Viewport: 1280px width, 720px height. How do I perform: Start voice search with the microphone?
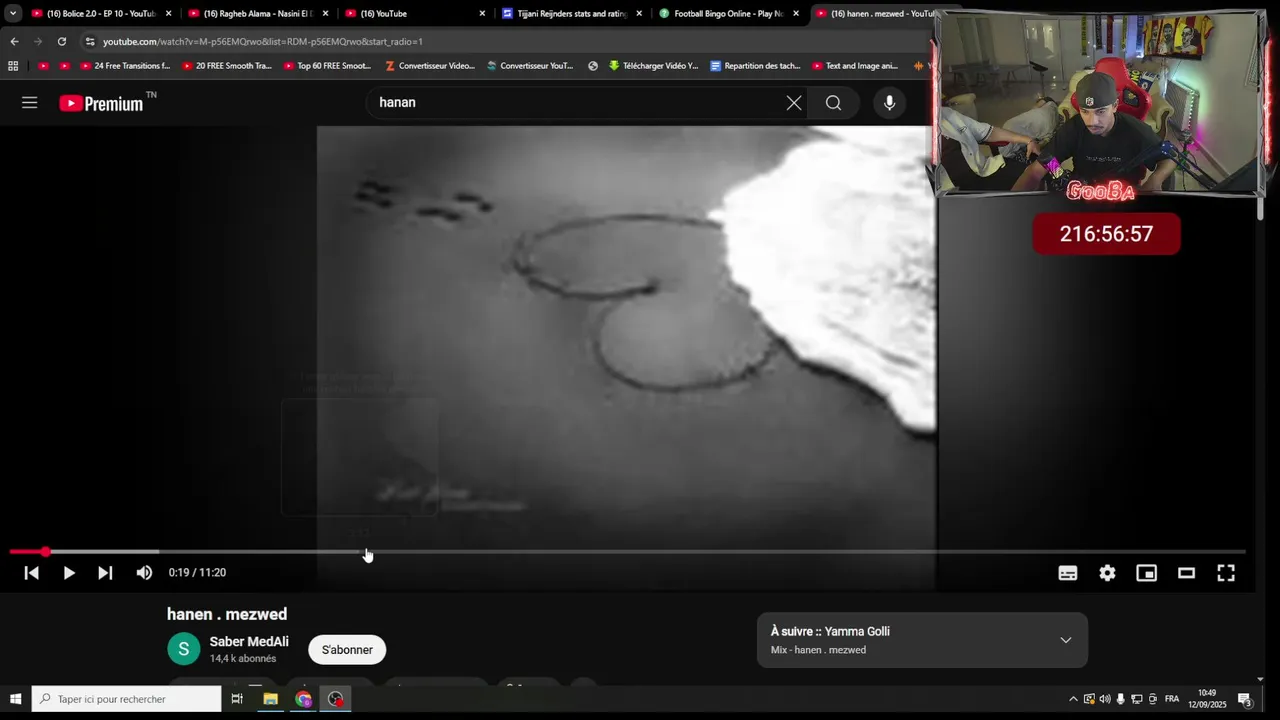[x=889, y=102]
